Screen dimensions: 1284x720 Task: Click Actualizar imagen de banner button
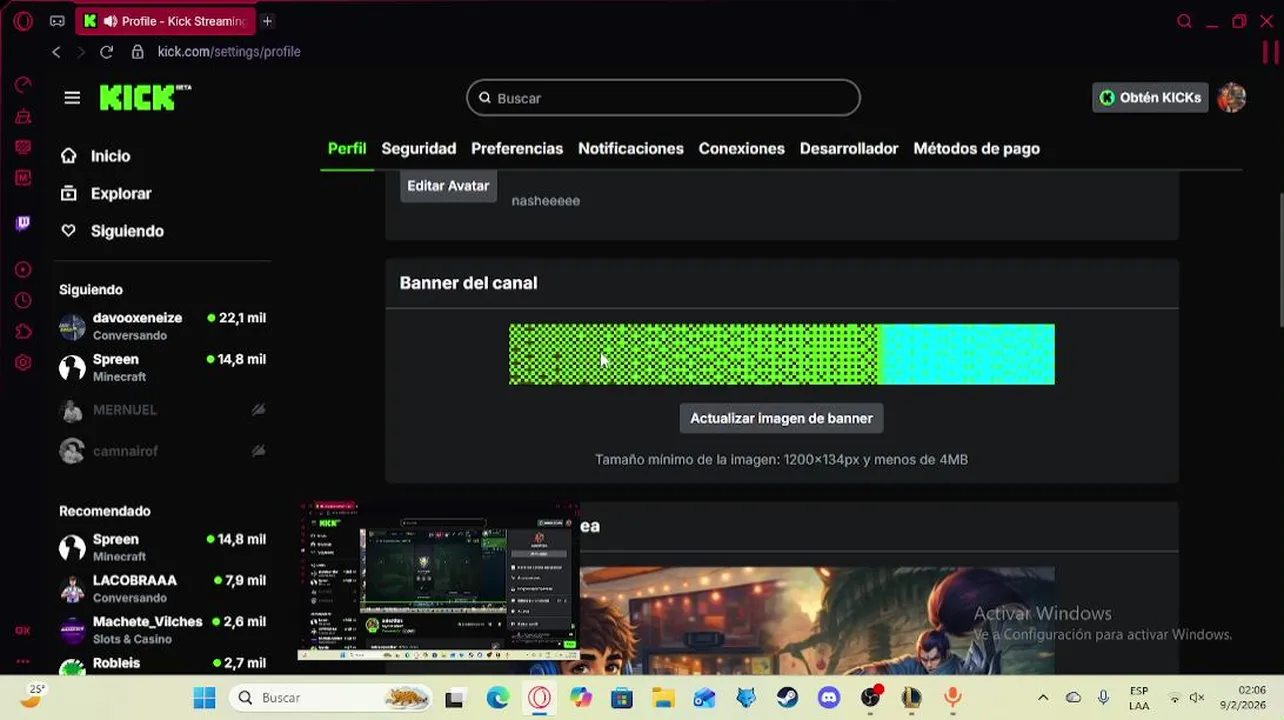(x=781, y=418)
